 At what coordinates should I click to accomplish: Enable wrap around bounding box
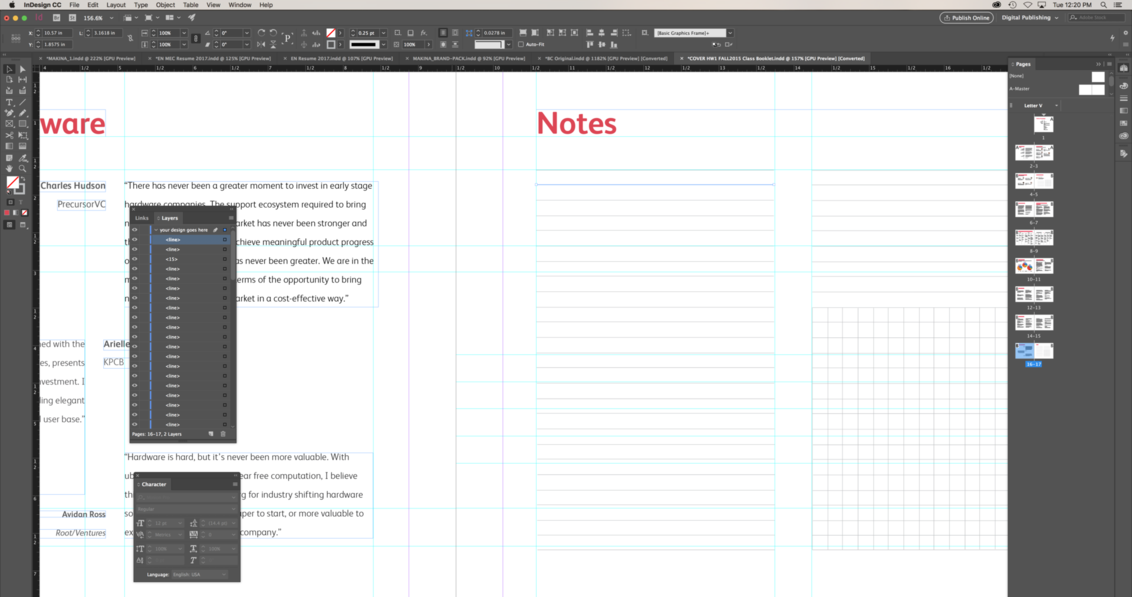coord(455,33)
